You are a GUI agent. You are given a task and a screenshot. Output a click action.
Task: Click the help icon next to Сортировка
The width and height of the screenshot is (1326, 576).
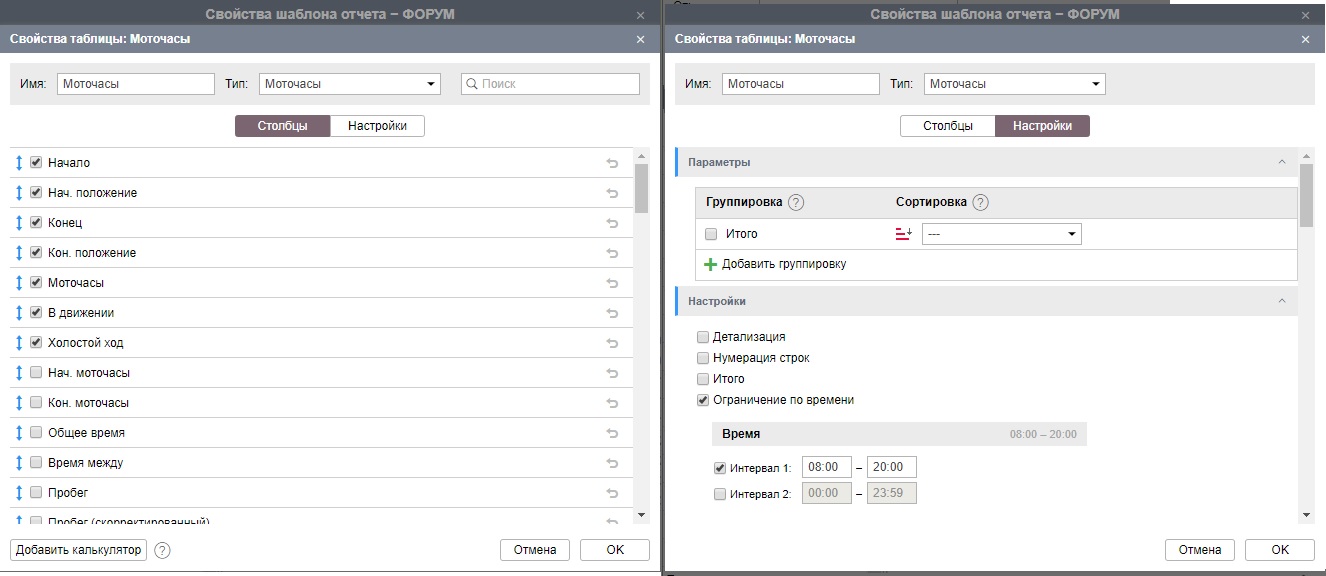tap(980, 203)
